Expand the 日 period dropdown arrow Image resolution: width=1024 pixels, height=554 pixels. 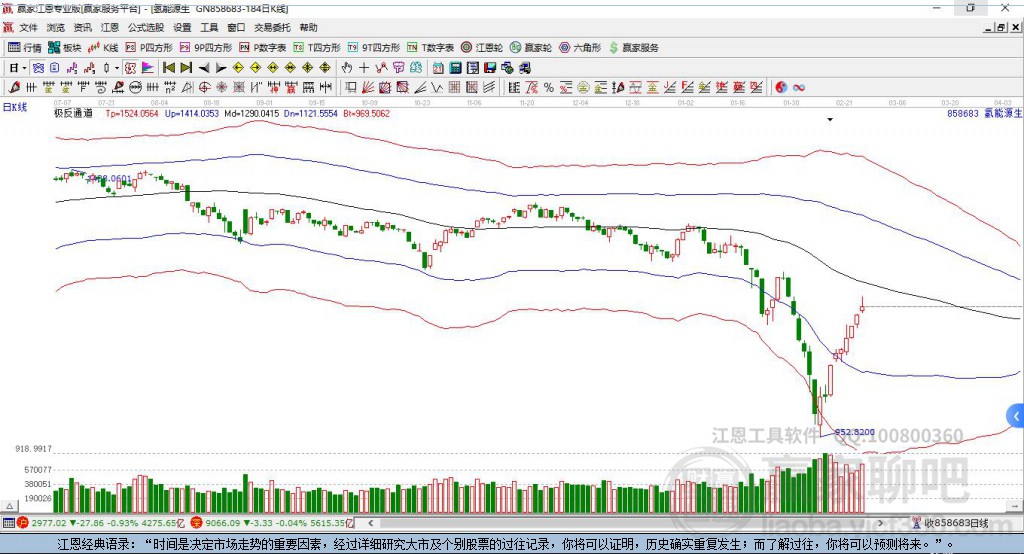click(x=24, y=68)
